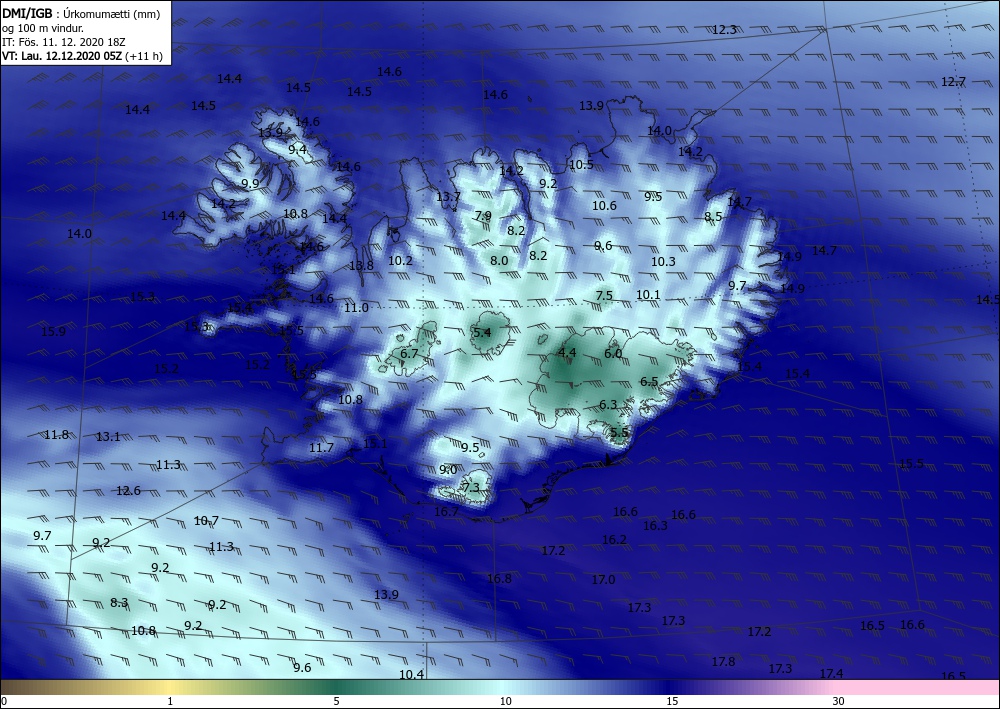Click the map value 17.8
This screenshot has height=709, width=1000.
pyautogui.click(x=723, y=662)
